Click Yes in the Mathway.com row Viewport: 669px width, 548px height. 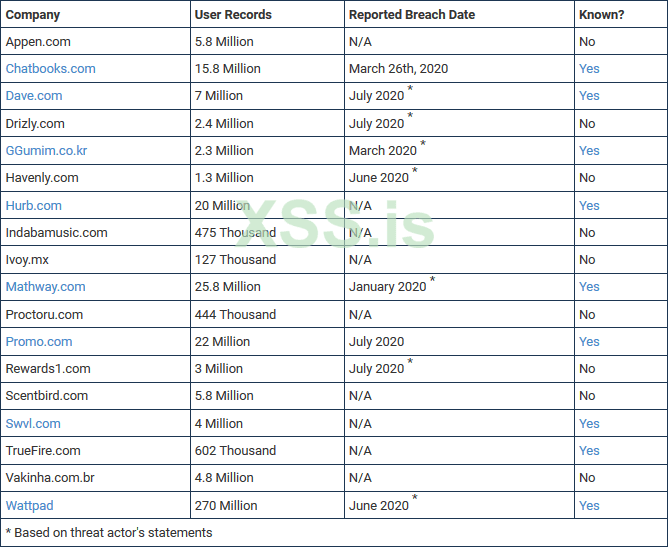coord(589,287)
